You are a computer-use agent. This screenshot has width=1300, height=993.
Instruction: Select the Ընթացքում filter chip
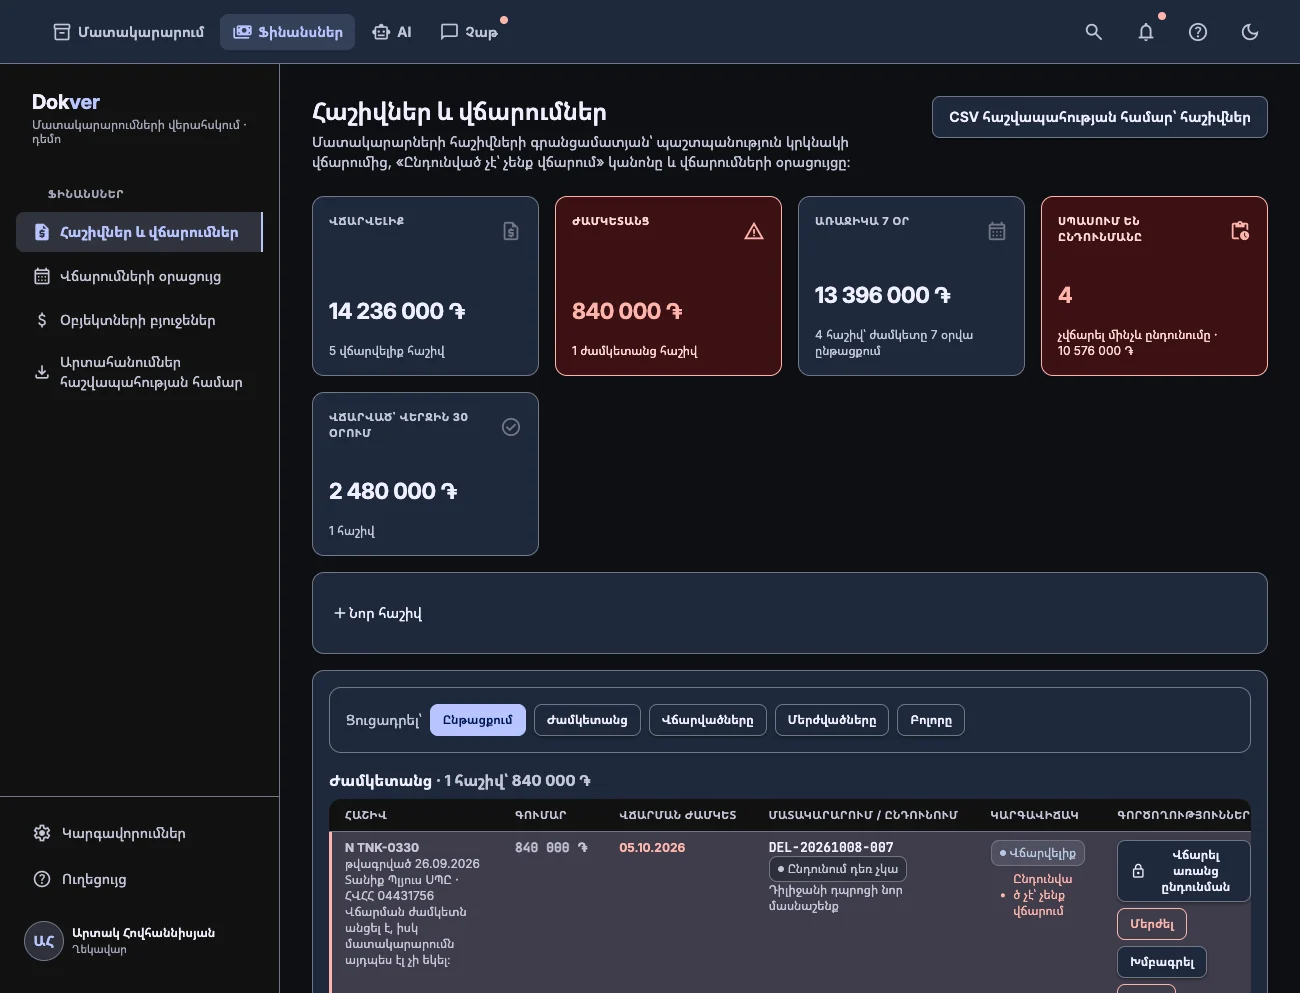(x=477, y=720)
